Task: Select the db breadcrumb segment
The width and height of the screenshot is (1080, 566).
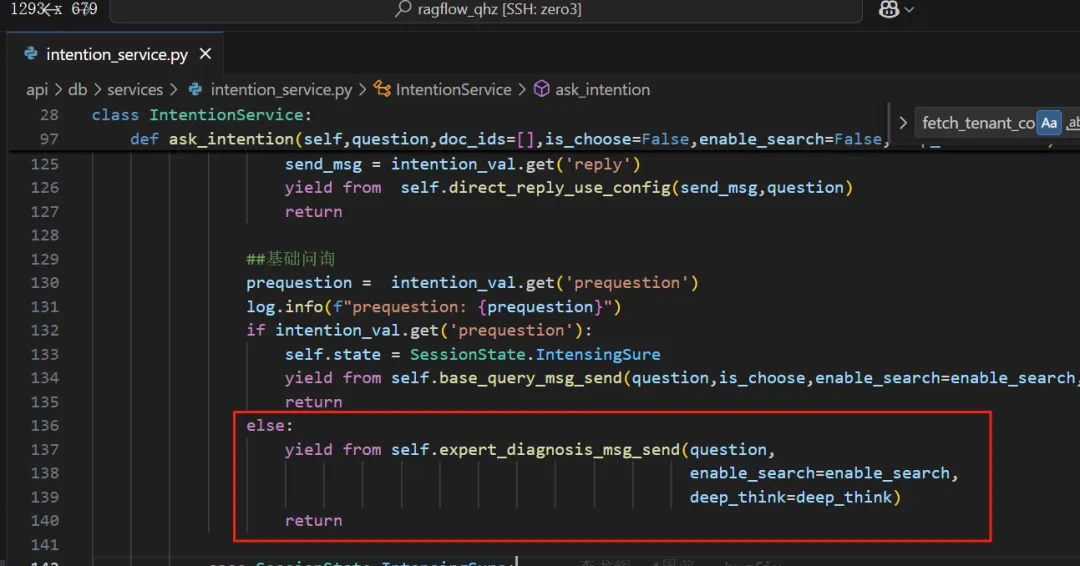Action: pos(77,90)
